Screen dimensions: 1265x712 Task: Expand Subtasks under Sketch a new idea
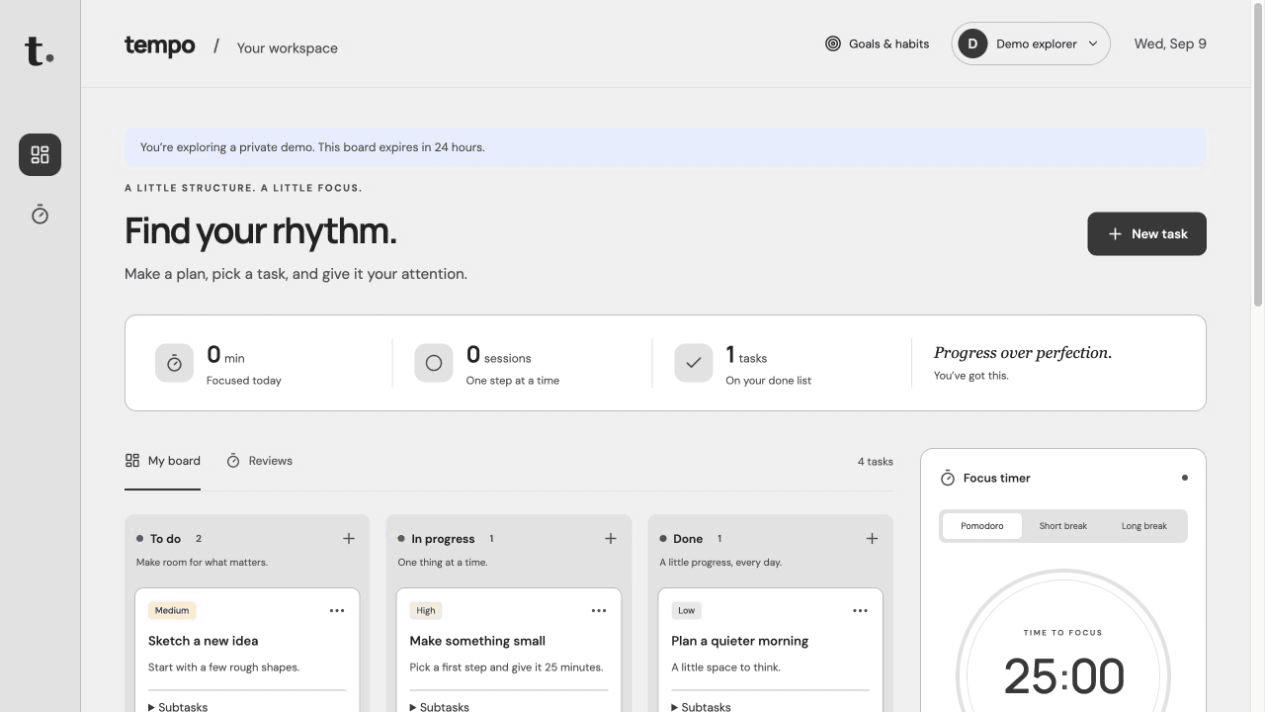point(178,706)
